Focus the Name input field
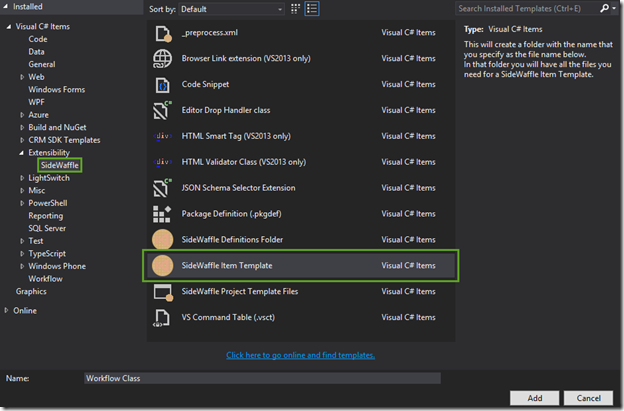624x411 pixels. pyautogui.click(x=262, y=378)
